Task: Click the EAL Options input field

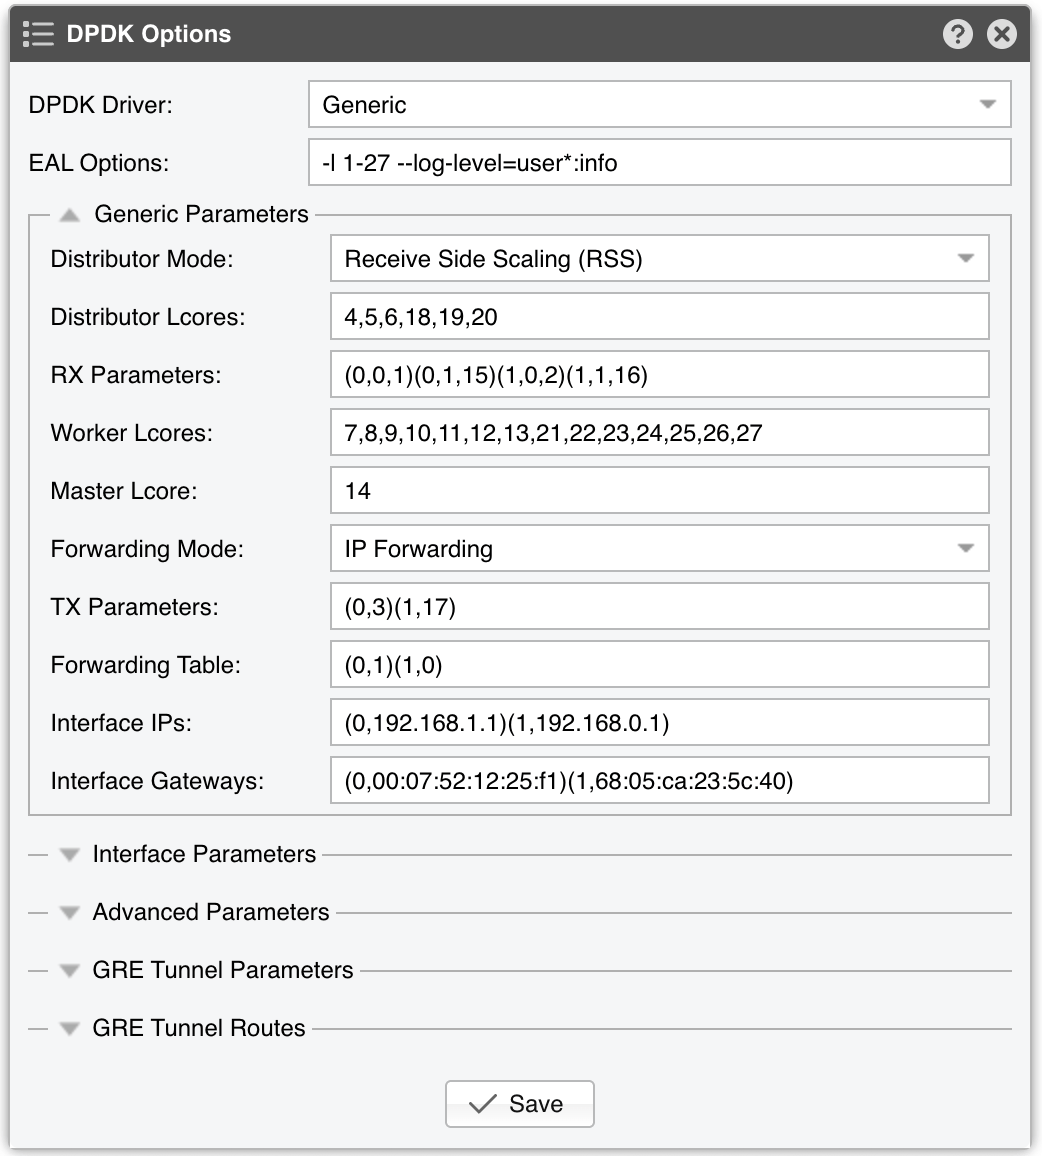Action: coord(659,162)
